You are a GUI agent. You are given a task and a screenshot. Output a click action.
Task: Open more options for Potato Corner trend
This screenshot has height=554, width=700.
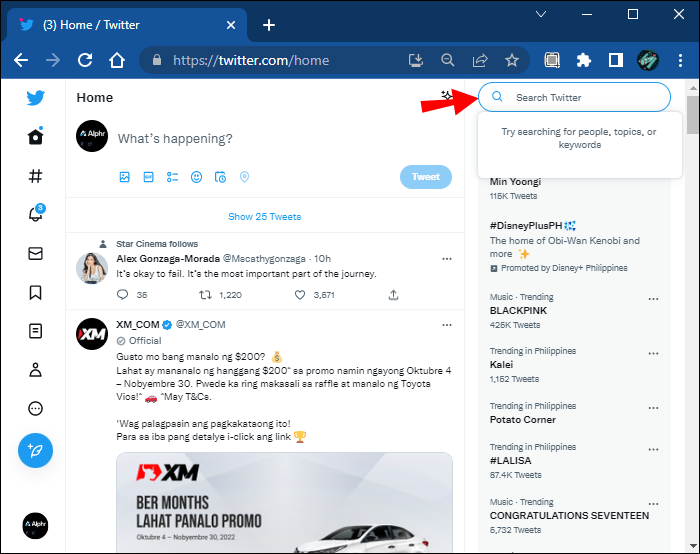point(654,408)
